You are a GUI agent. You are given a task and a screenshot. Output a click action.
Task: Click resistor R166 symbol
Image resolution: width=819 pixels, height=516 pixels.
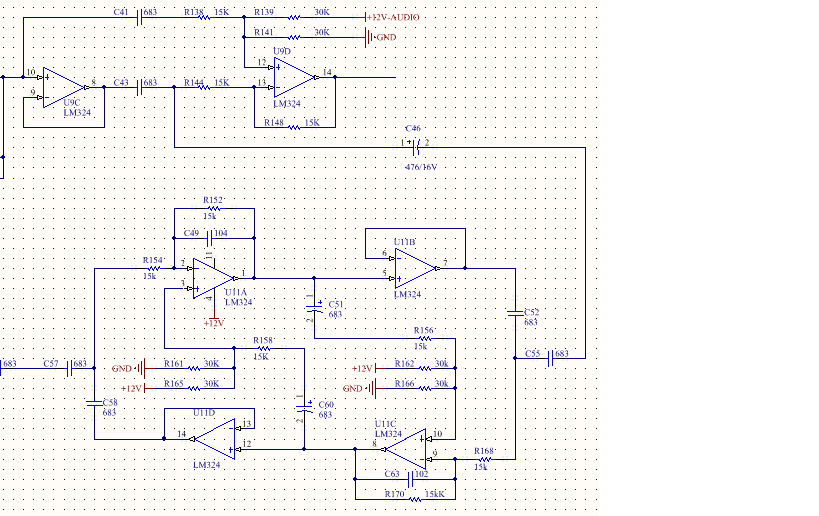425,389
